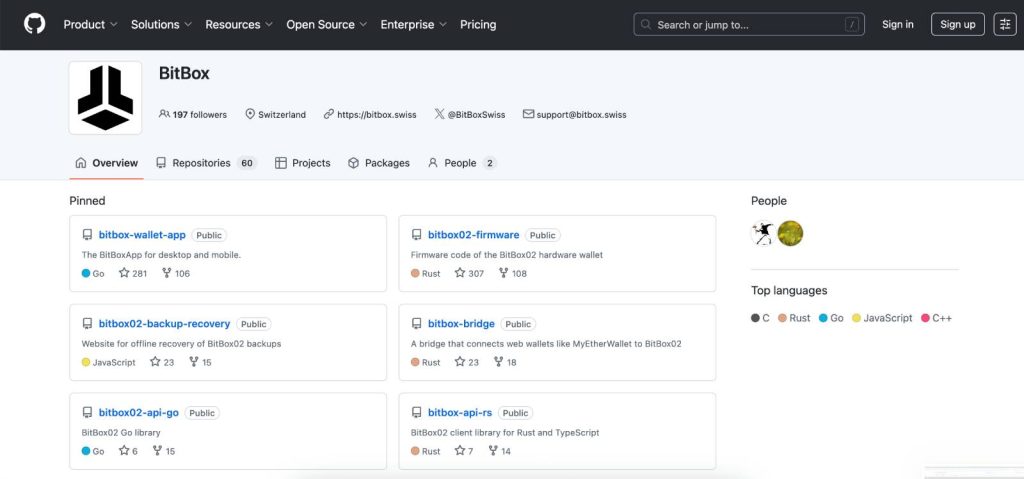1024x479 pixels.
Task: Open the bitbox-api-rs repository link
Action: (x=460, y=412)
